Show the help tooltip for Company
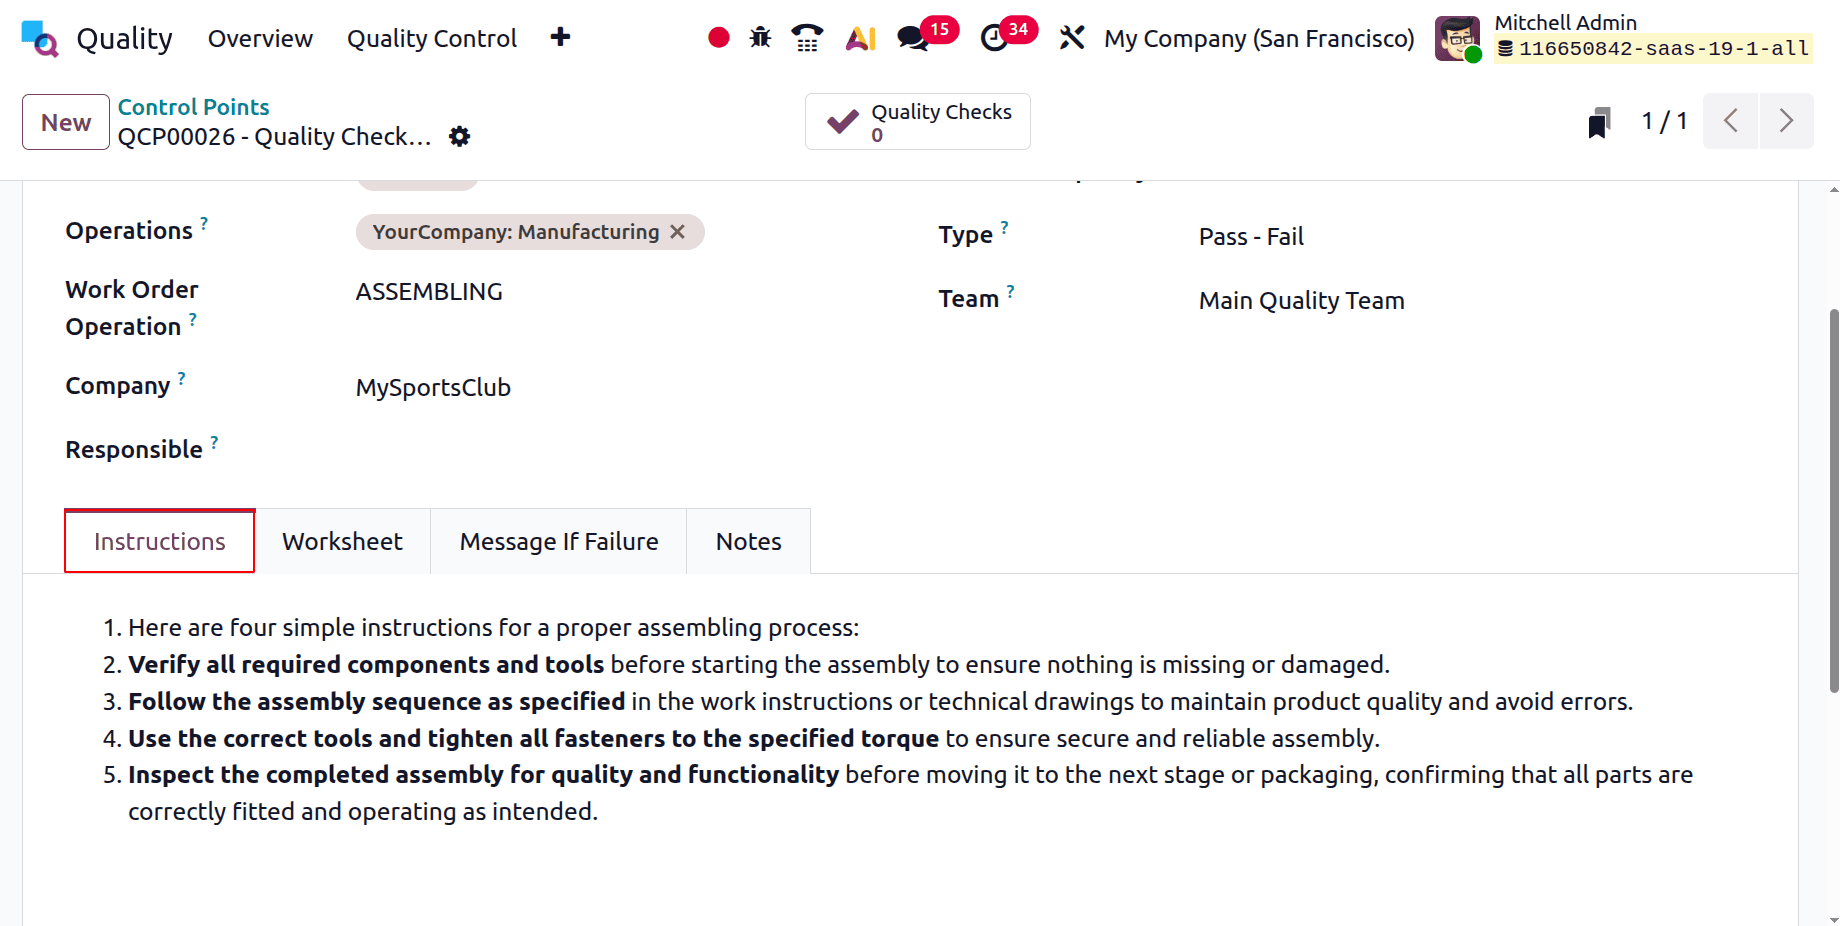The width and height of the screenshot is (1840, 926). 182,378
